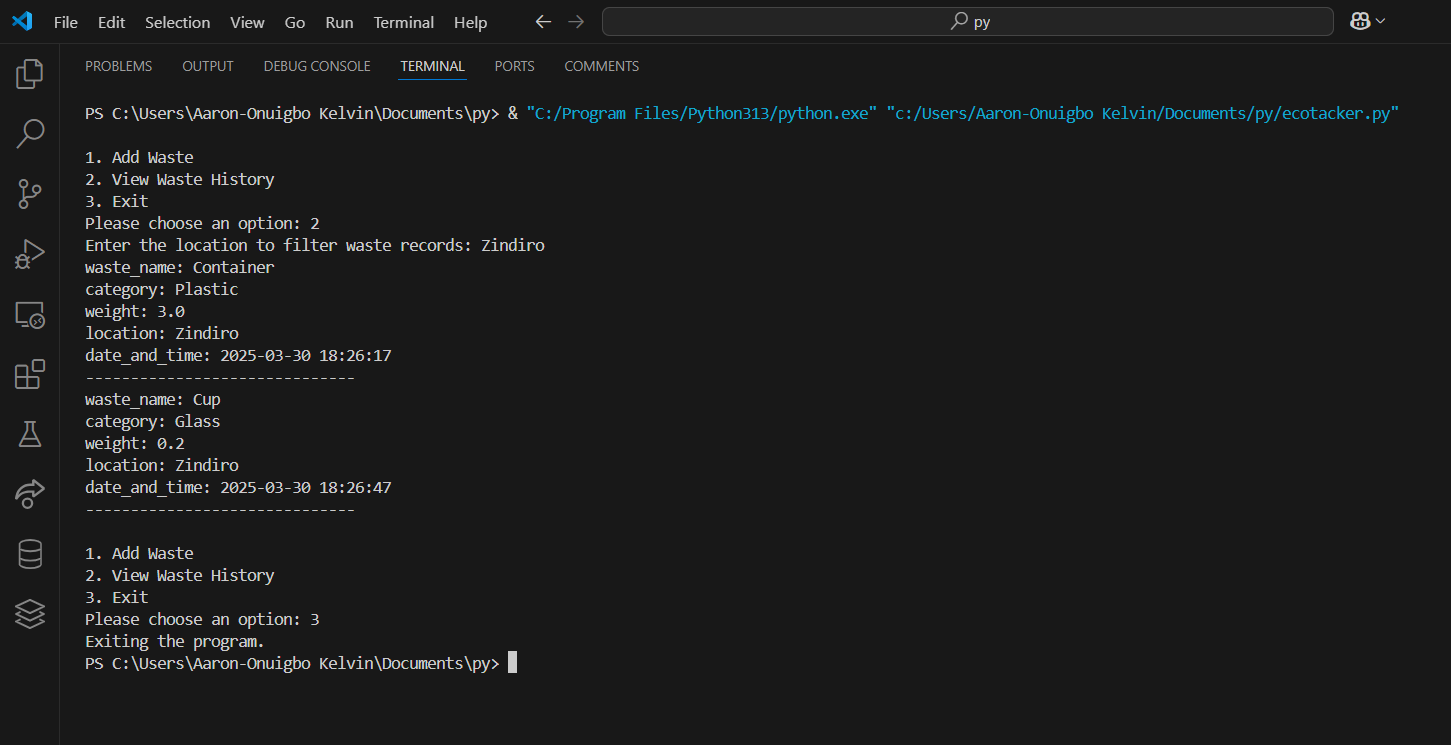Open the Run and Debug view
The image size is (1451, 745).
pyautogui.click(x=30, y=255)
